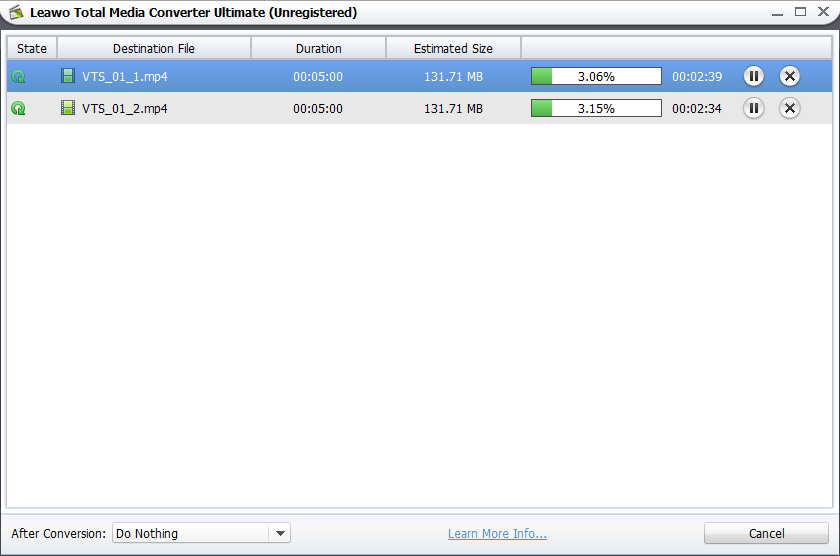Click the Leawo app icon in title bar

(16, 12)
